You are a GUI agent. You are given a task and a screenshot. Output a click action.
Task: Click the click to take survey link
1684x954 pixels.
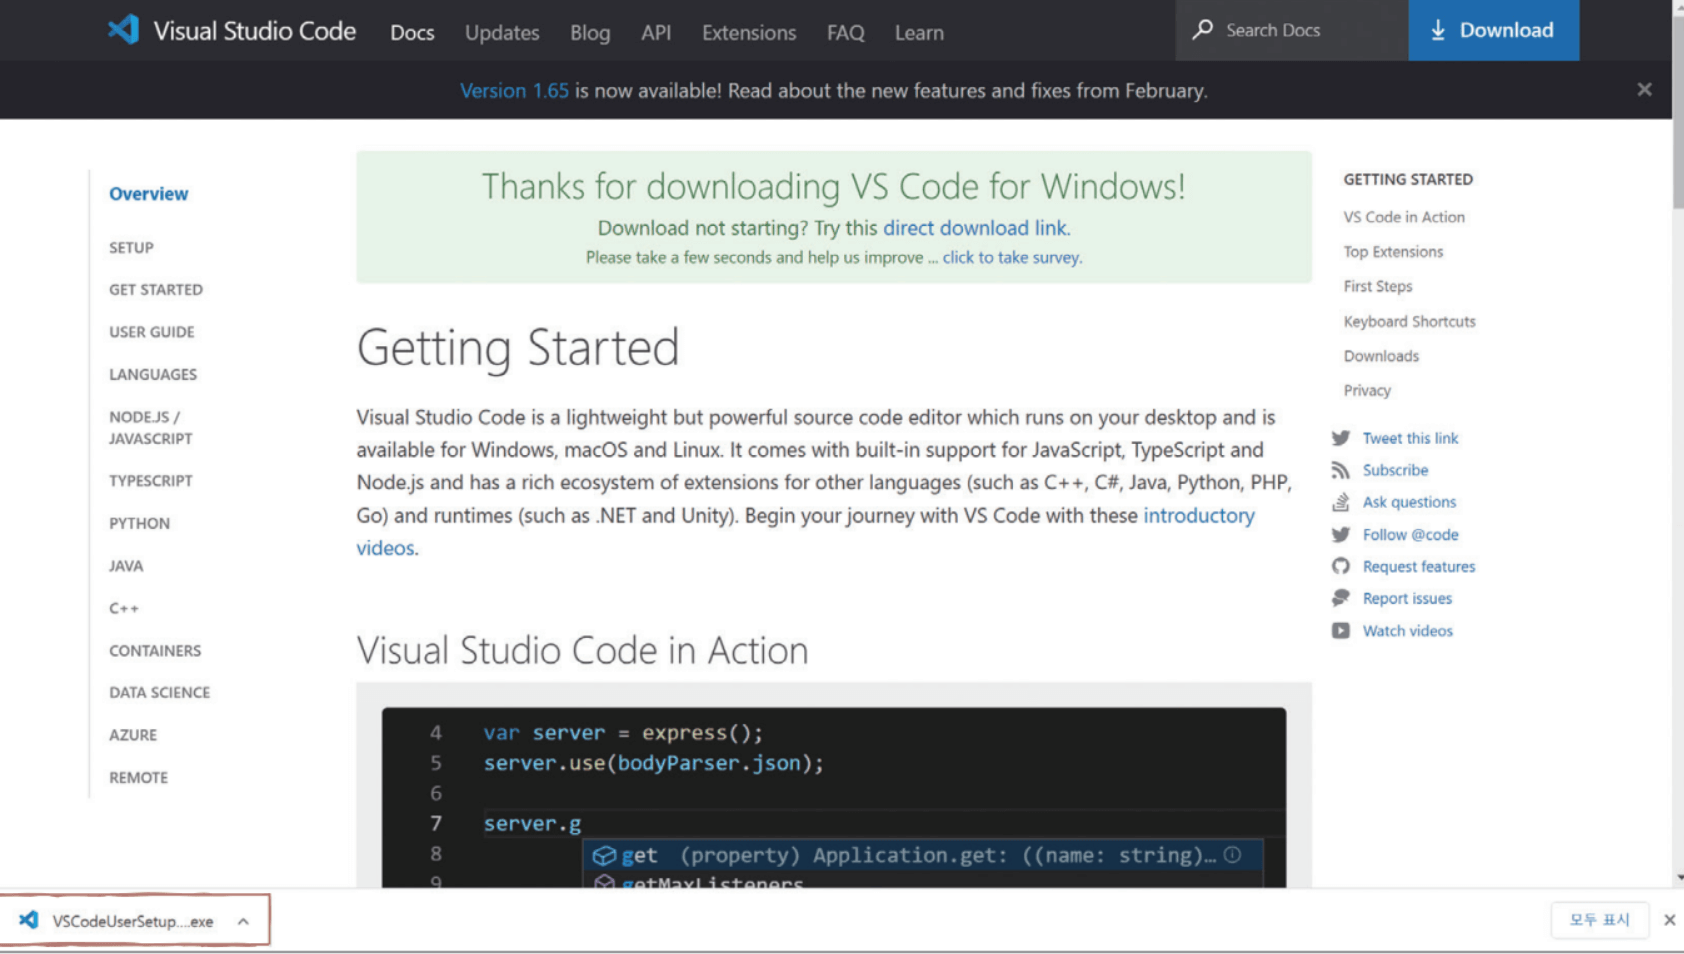[1011, 257]
